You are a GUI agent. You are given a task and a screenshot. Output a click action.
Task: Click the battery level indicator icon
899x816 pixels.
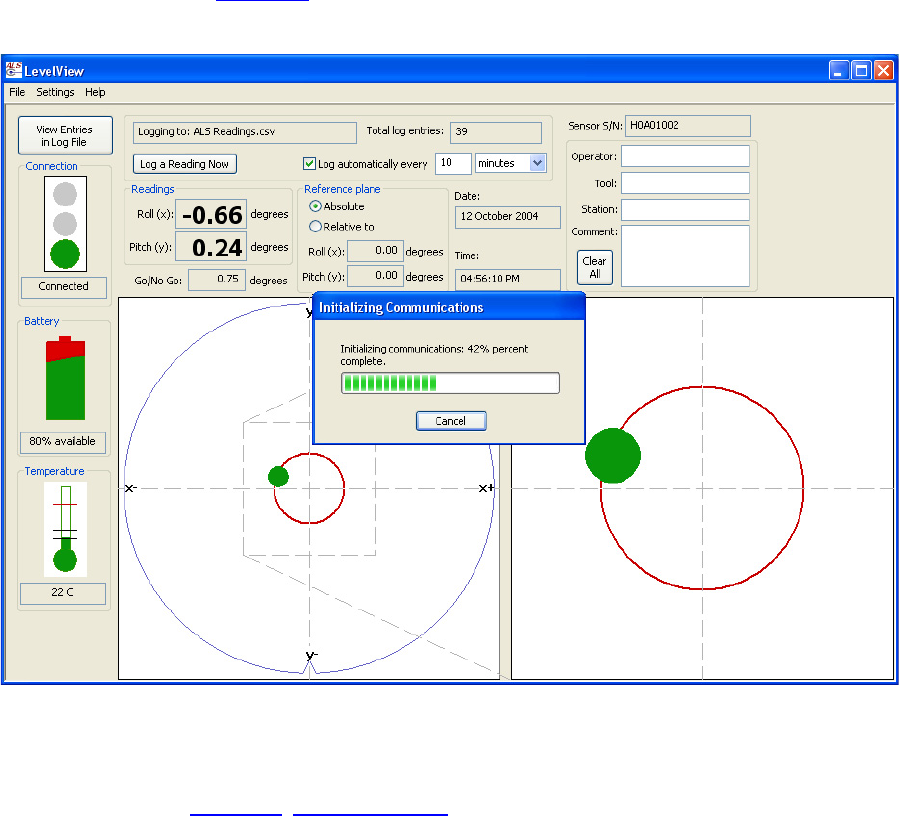pos(65,378)
